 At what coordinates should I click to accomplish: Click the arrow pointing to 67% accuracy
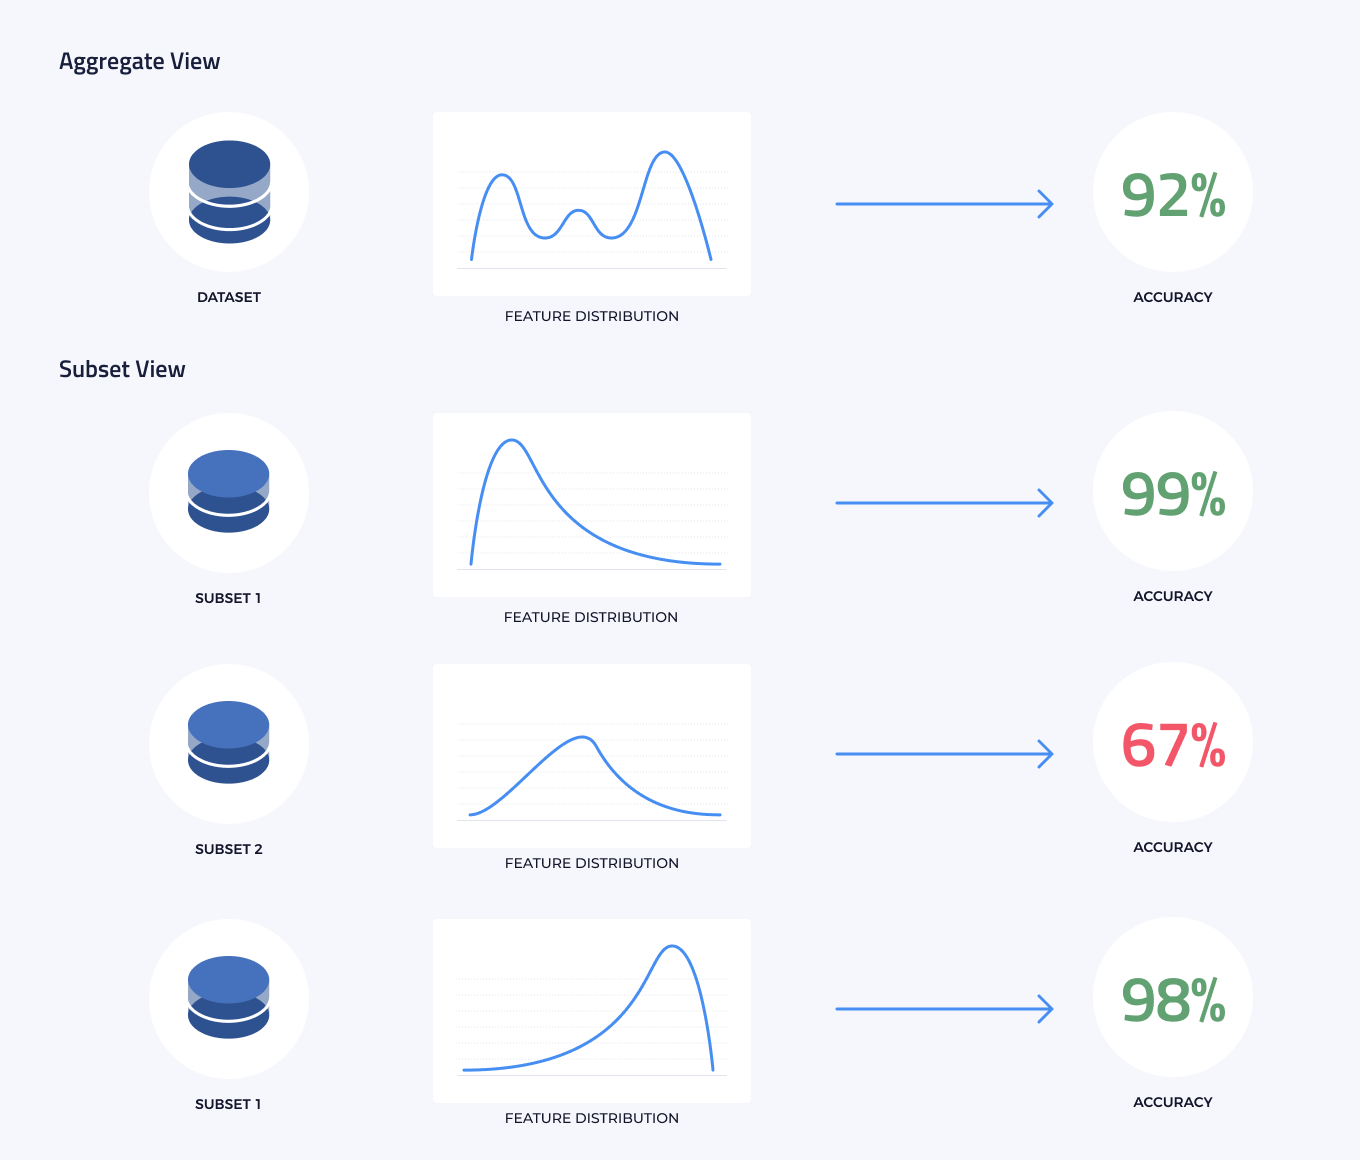tap(944, 754)
